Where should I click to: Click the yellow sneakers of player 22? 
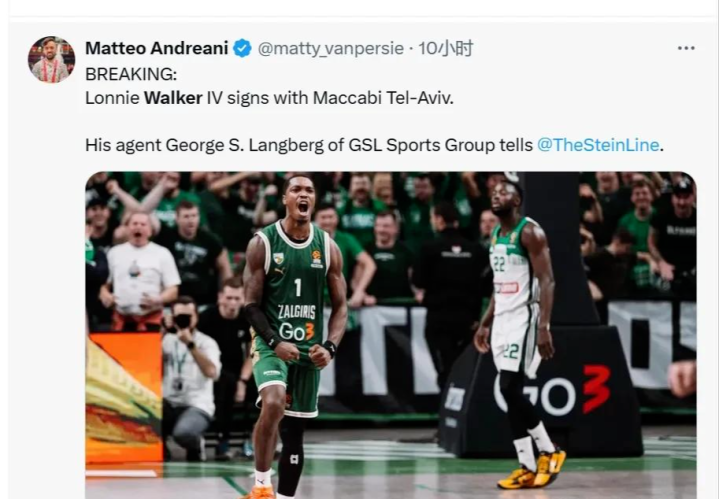click(532, 470)
